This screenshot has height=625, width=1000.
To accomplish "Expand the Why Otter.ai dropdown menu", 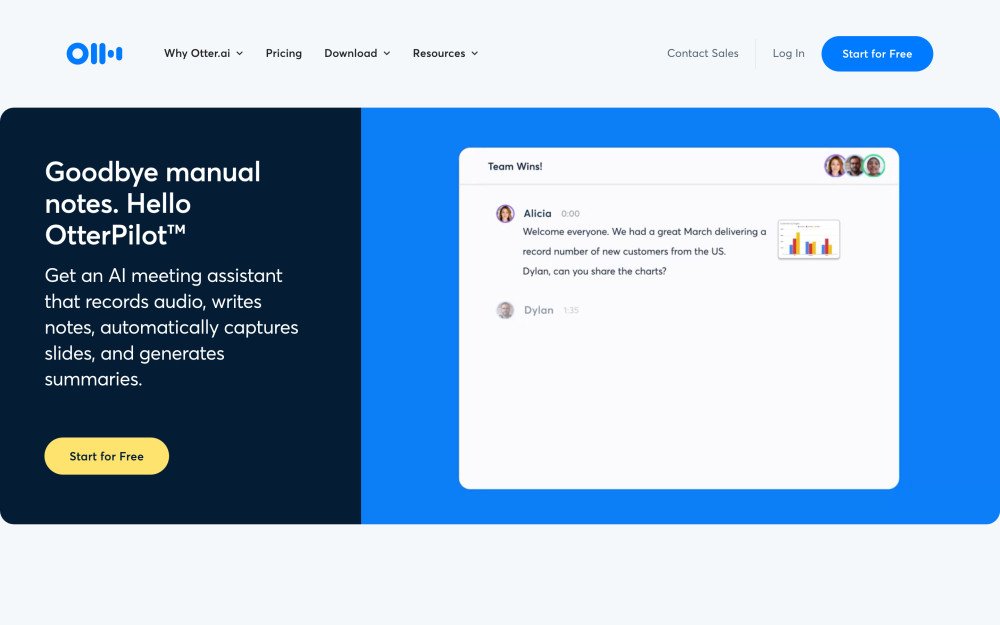I will point(203,54).
